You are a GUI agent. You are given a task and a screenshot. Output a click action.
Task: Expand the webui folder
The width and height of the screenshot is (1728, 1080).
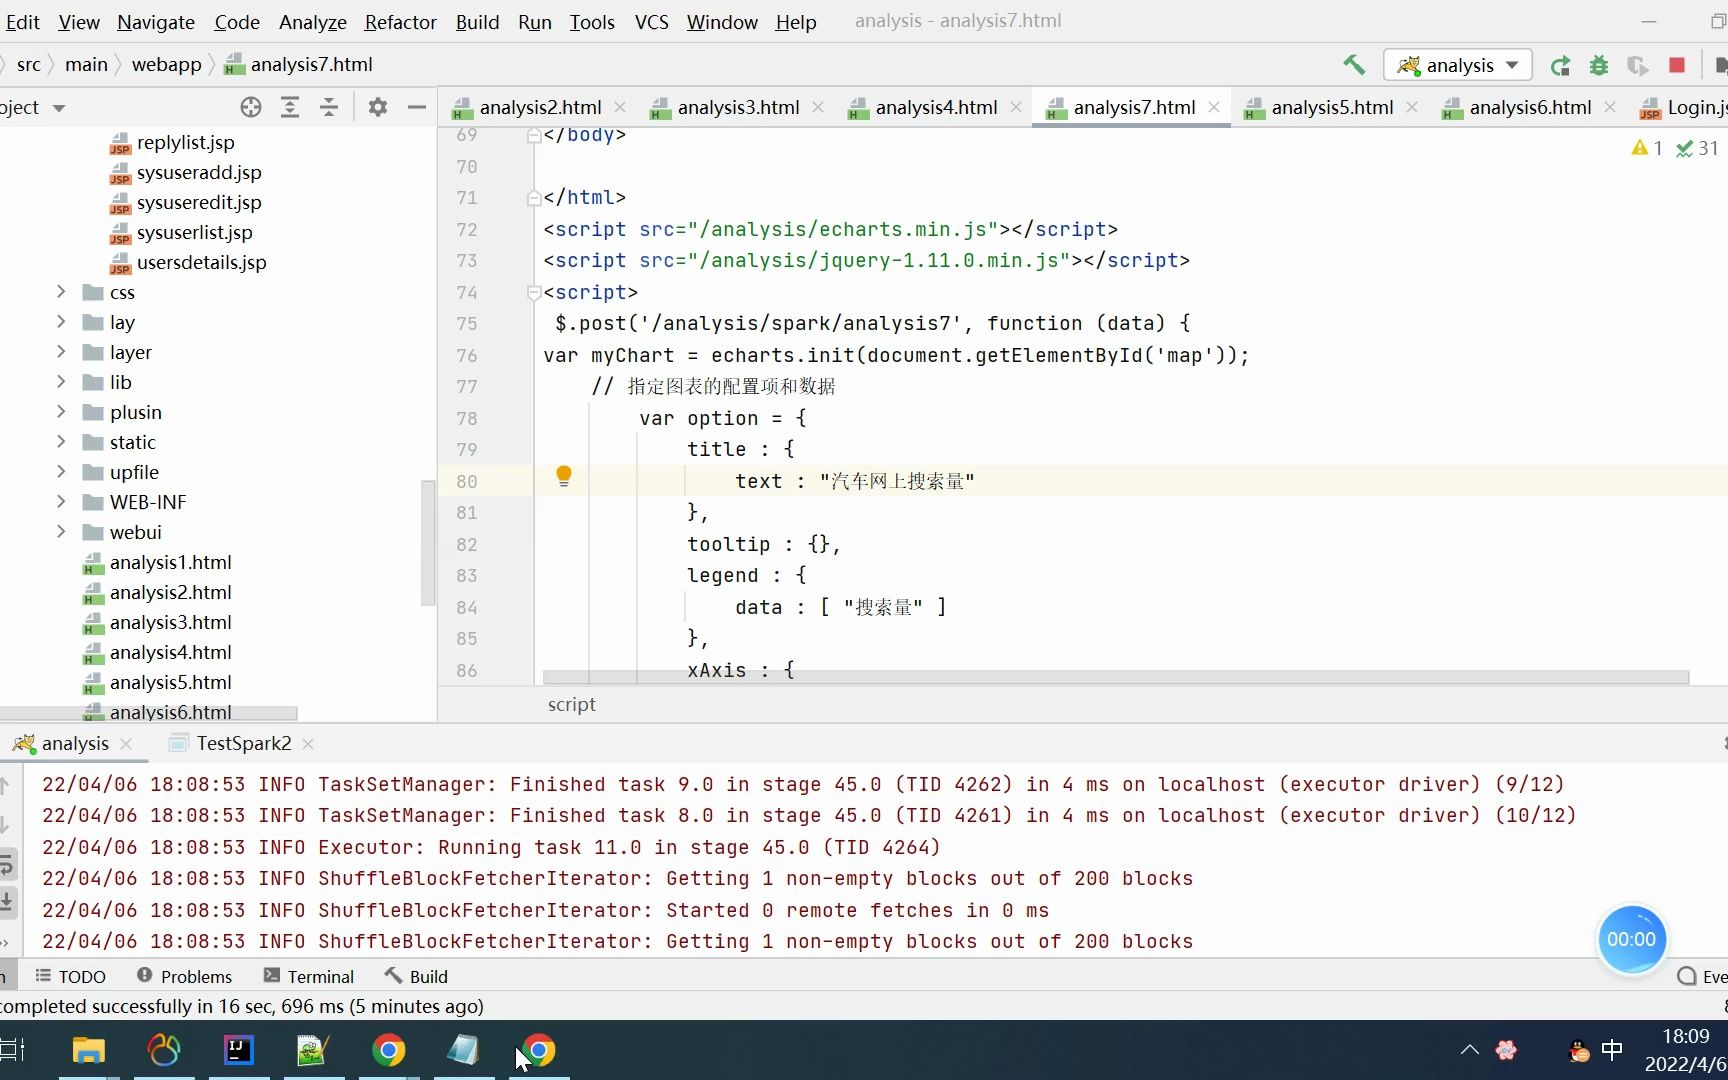pos(61,532)
